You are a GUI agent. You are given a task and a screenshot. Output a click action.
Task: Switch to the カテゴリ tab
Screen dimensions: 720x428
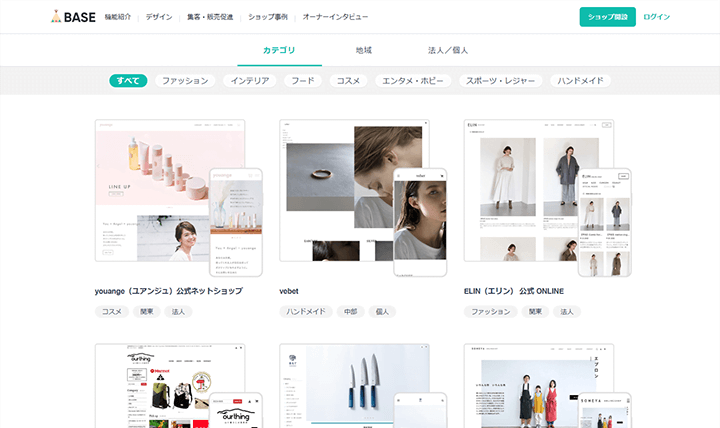pyautogui.click(x=279, y=50)
